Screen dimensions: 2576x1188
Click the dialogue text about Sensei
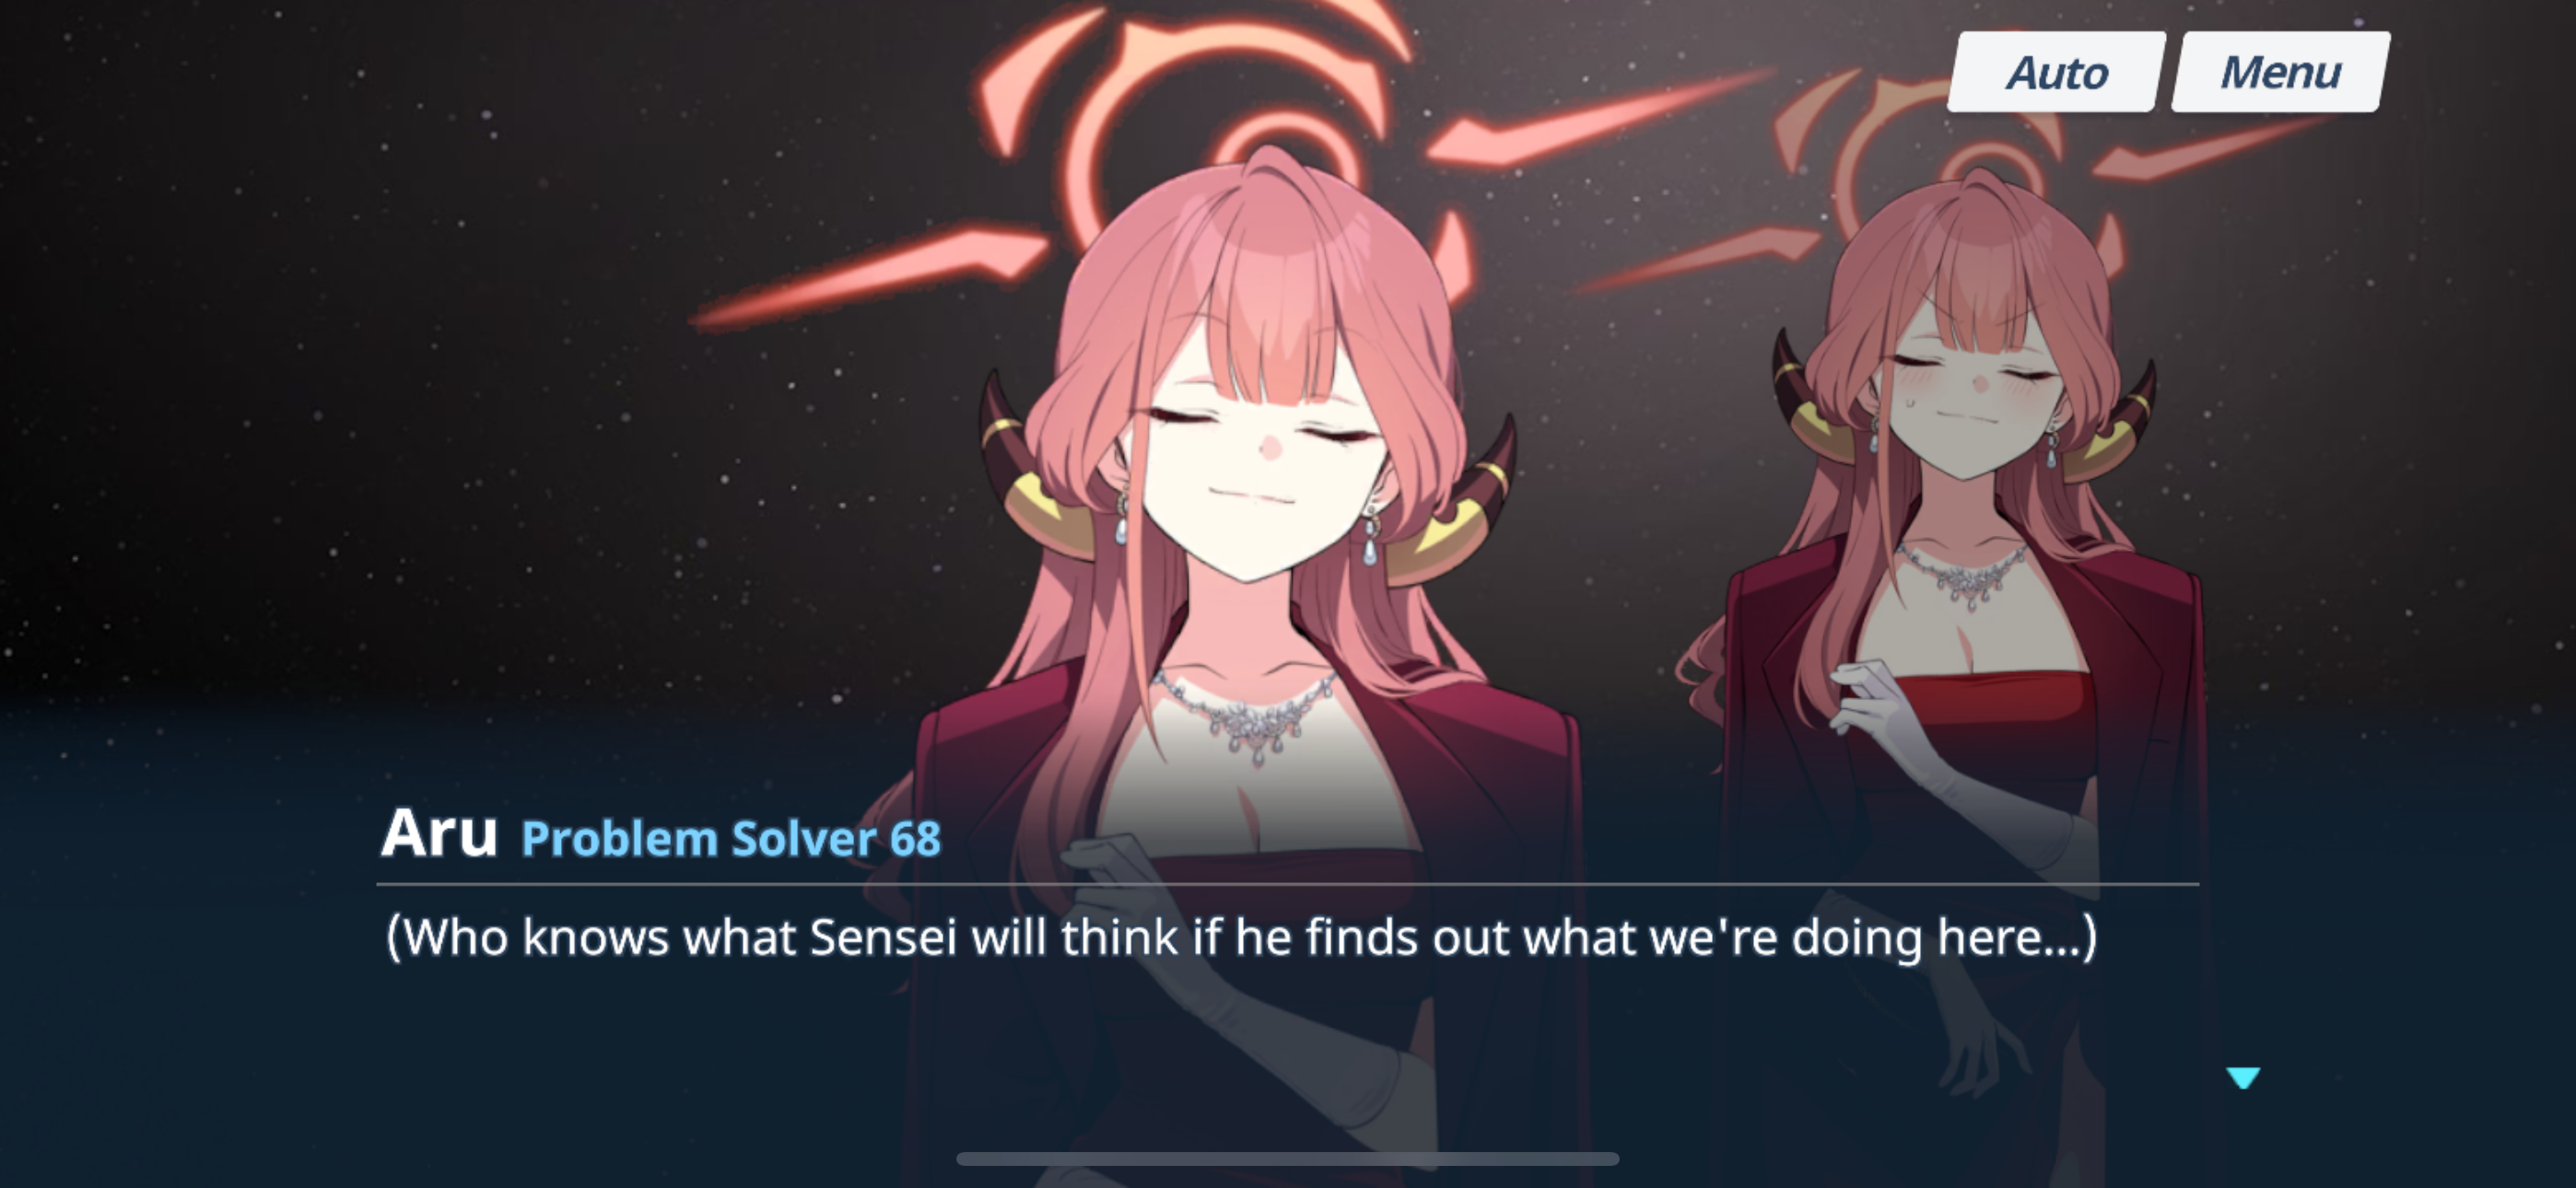[1241, 938]
